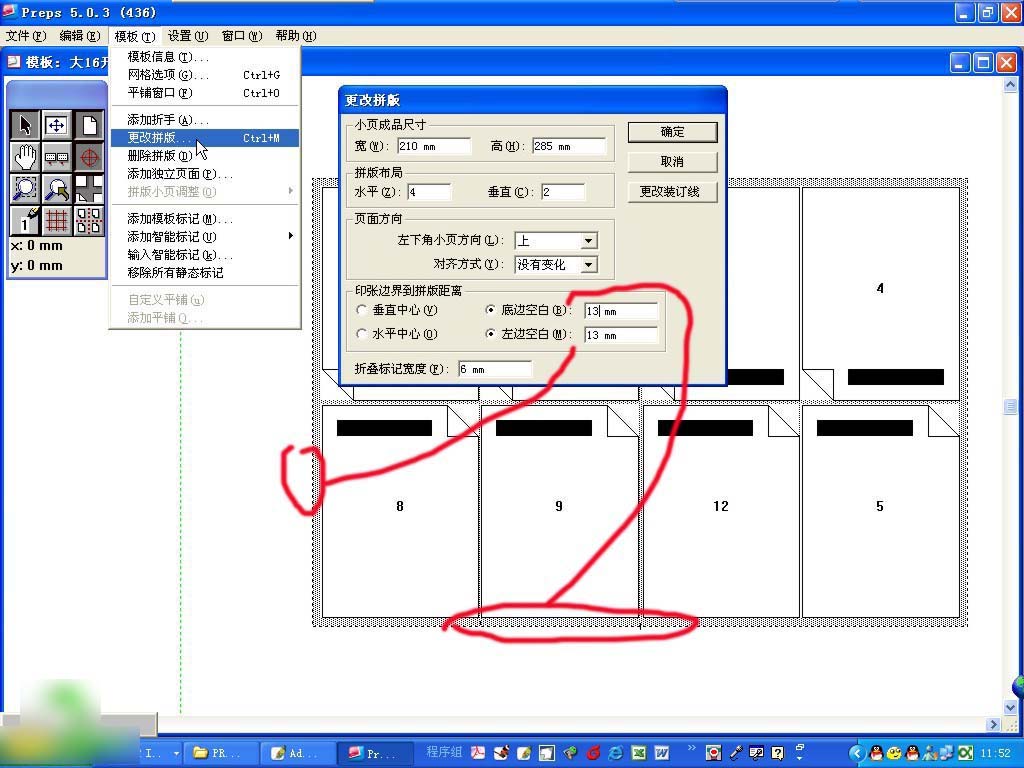This screenshot has height=768, width=1024.
Task: Confirm the dialog with 确定
Action: click(x=672, y=132)
